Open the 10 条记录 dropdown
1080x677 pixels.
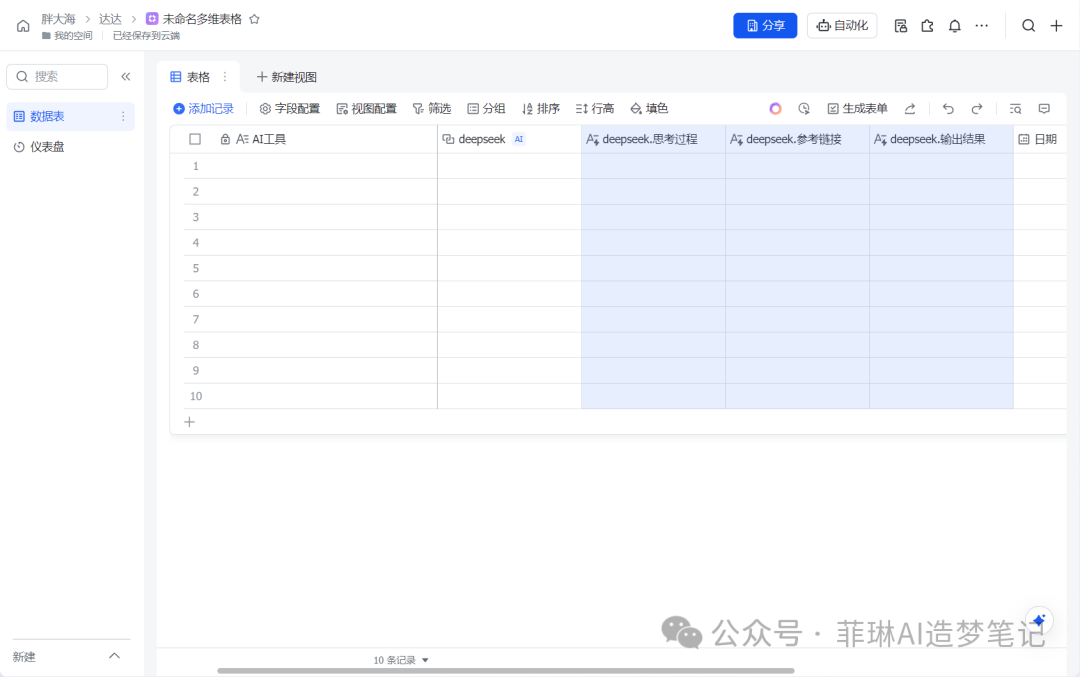click(x=400, y=660)
